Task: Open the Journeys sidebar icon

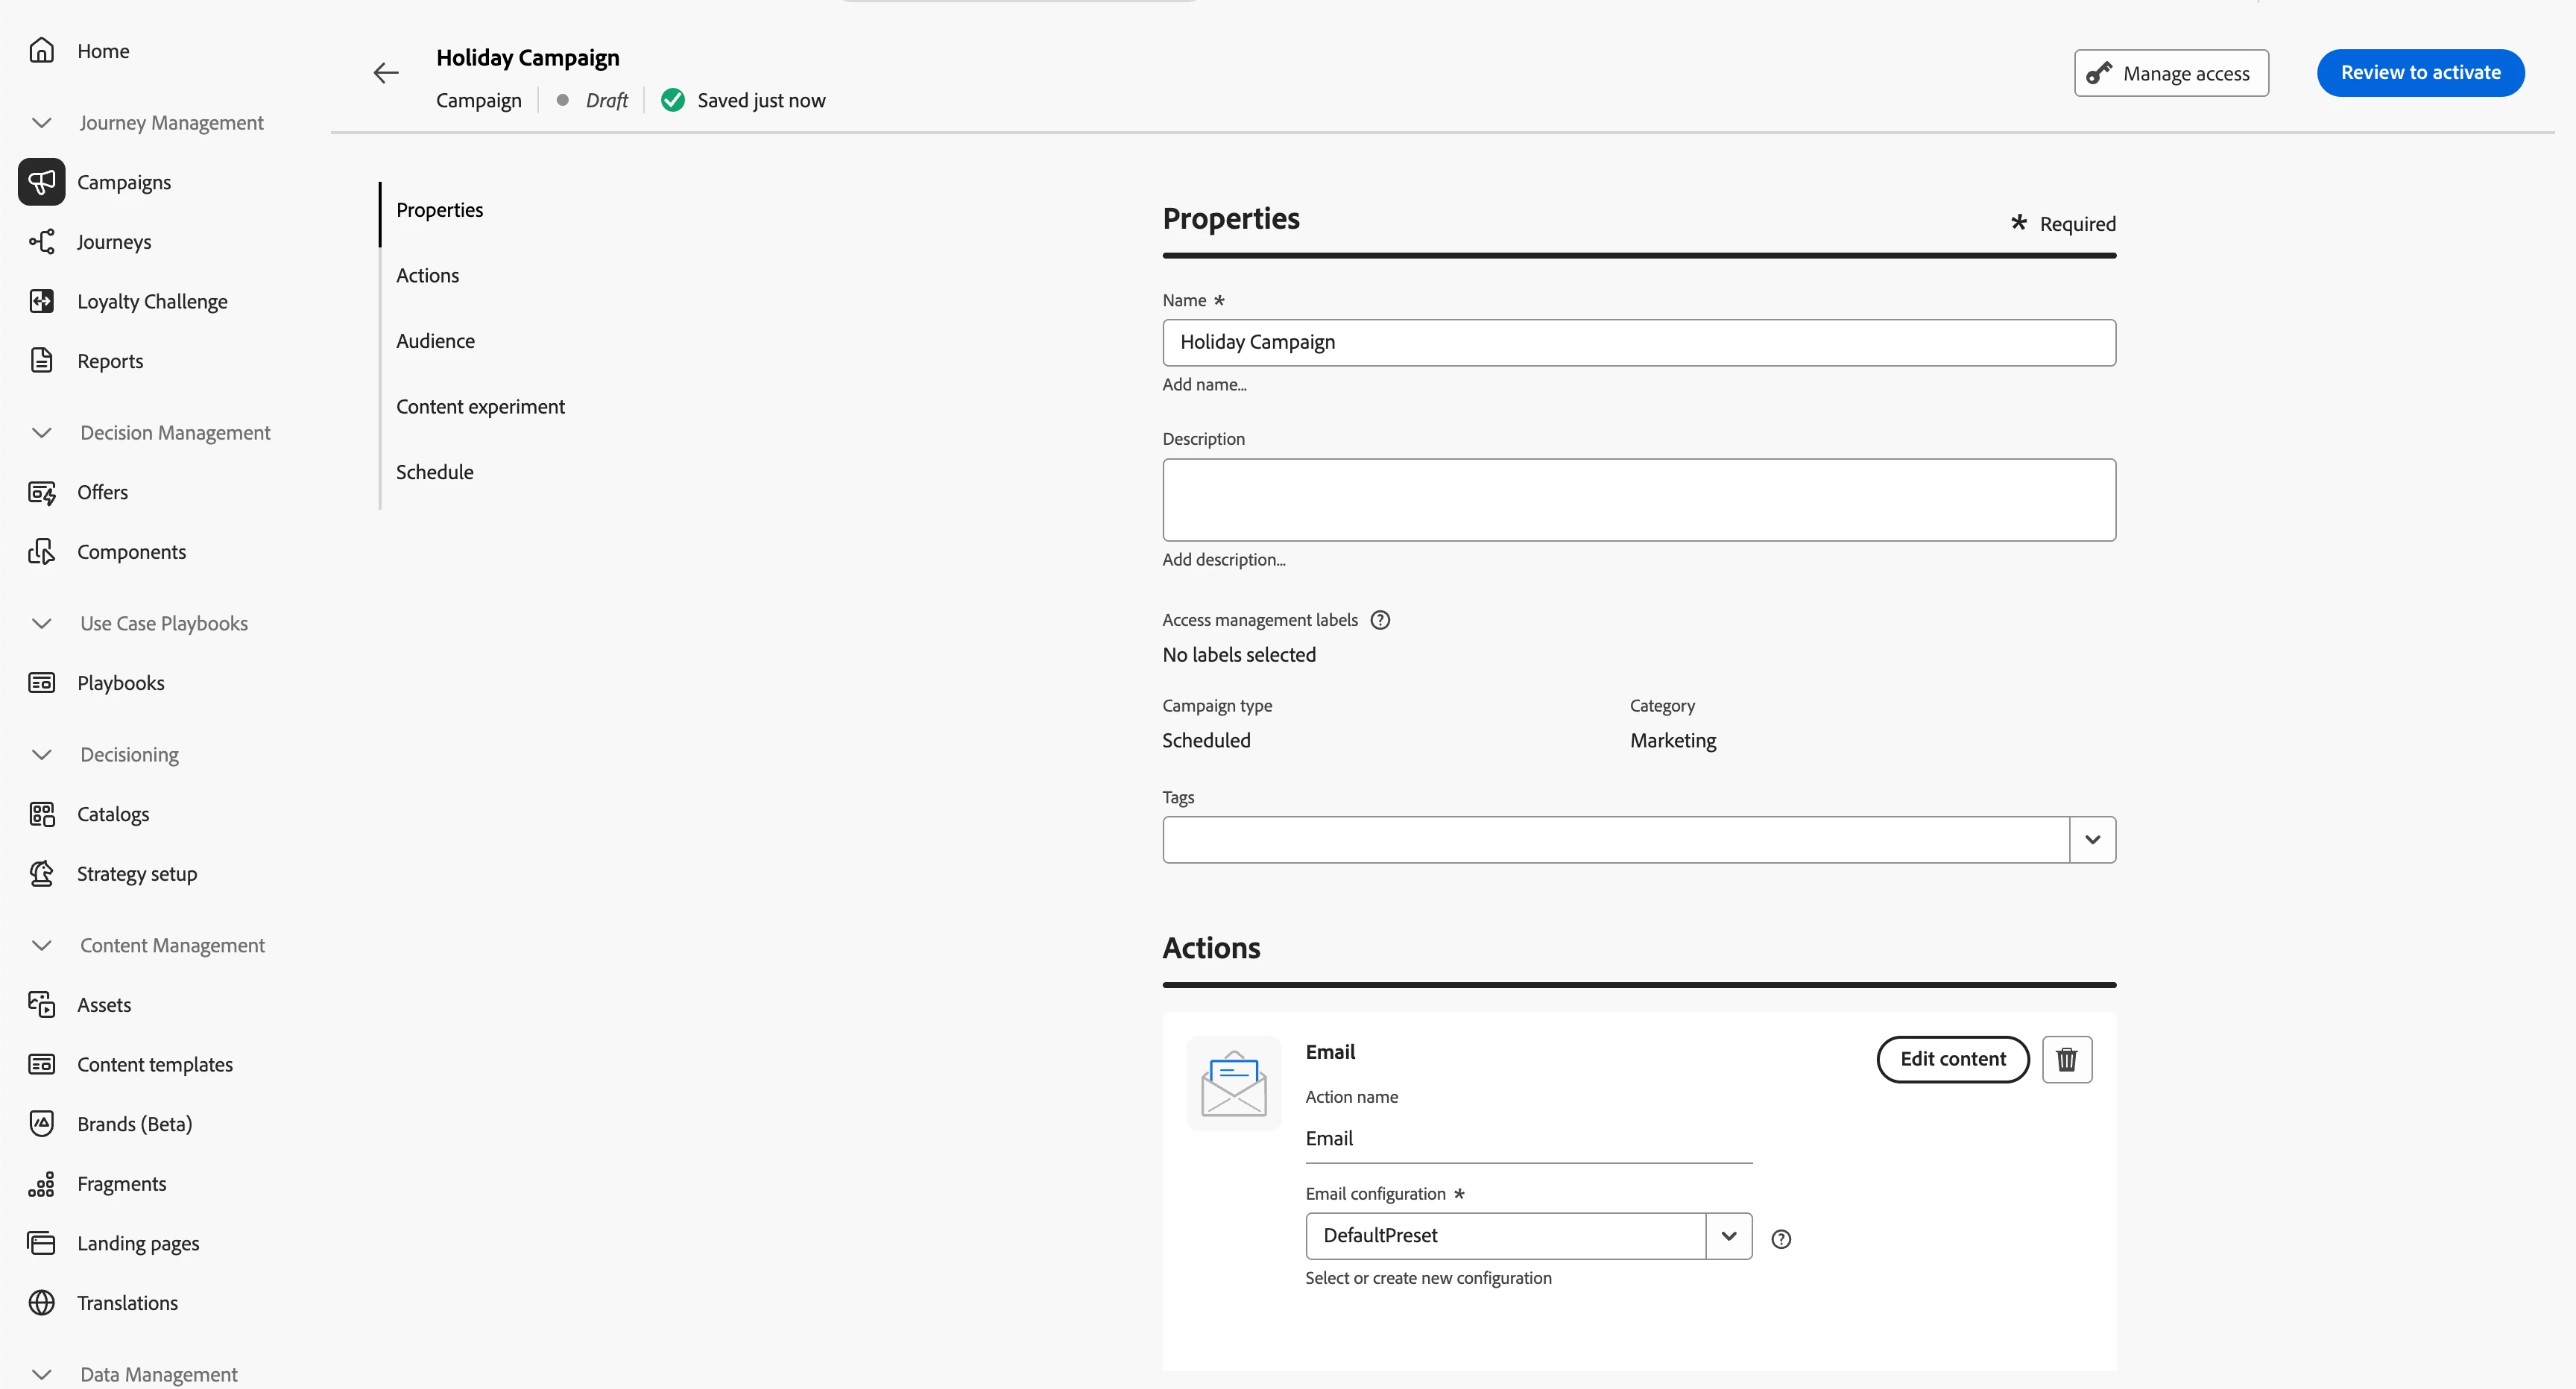Action: click(42, 242)
